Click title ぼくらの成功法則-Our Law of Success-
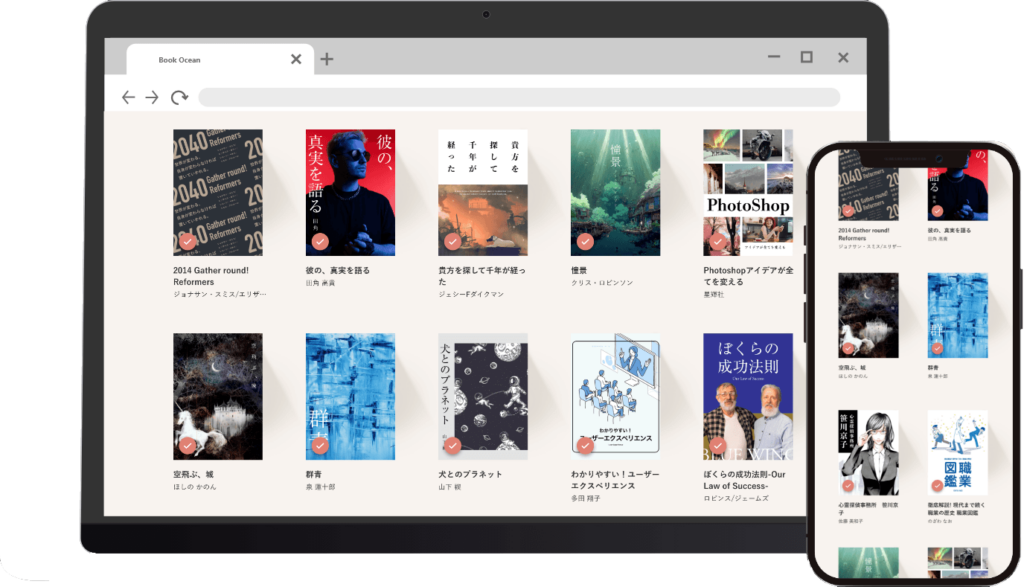Screen dimensions: 1024x587 (744, 481)
